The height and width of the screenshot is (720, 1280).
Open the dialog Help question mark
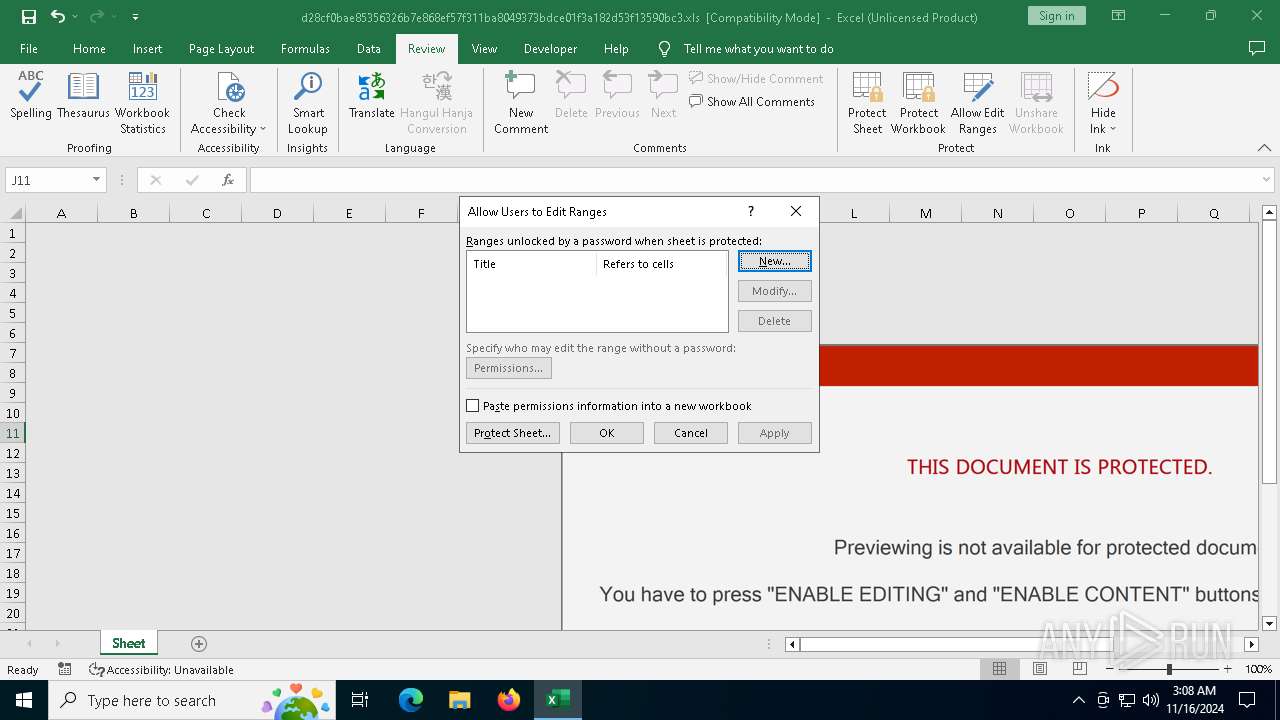[x=751, y=212]
